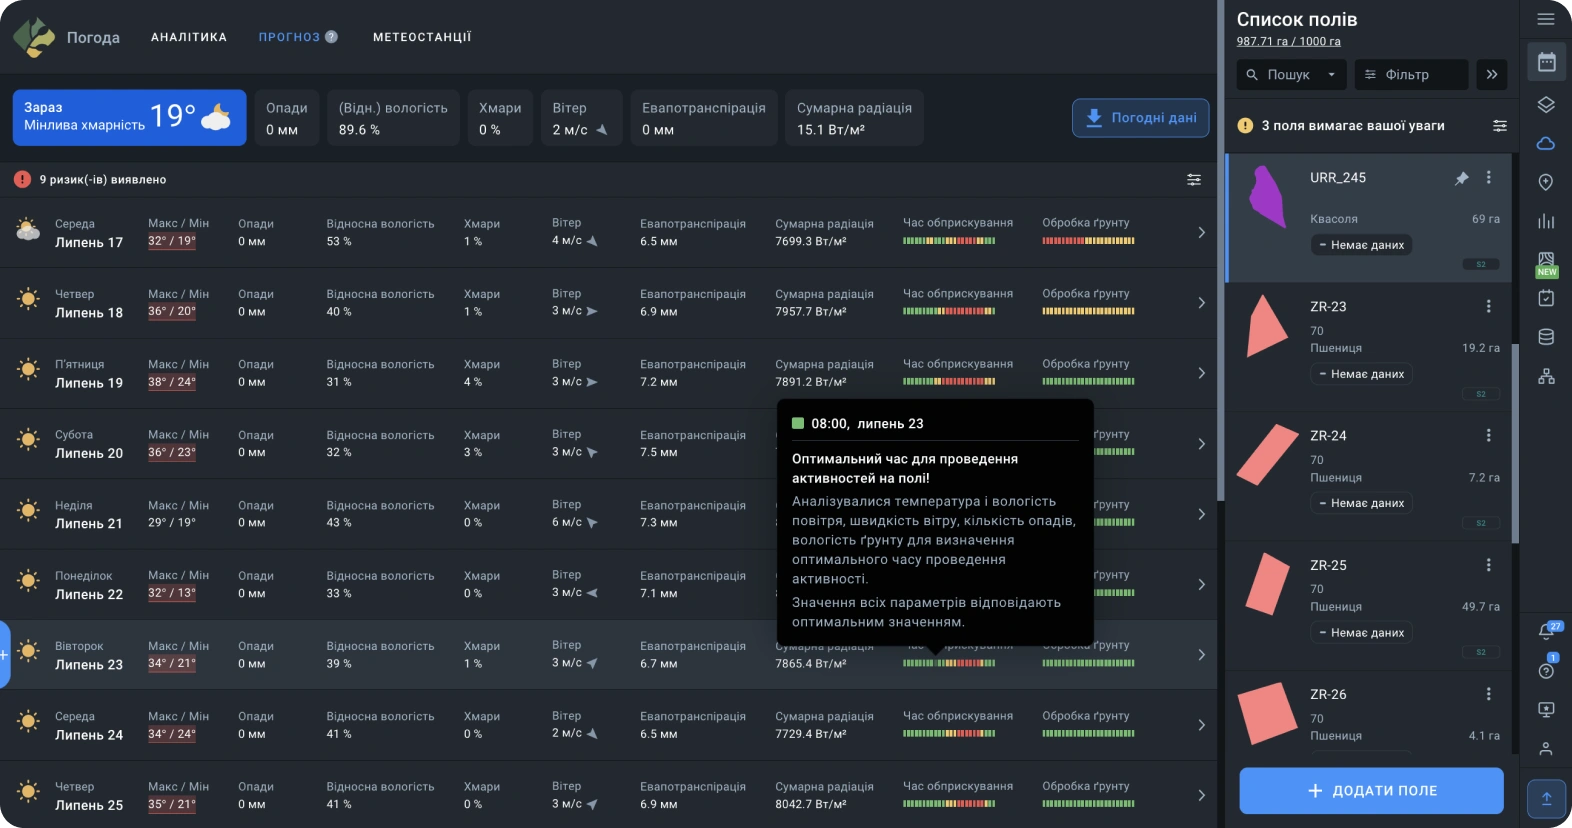Open the notifications bell in sidebar
The image size is (1572, 828).
click(x=1546, y=632)
